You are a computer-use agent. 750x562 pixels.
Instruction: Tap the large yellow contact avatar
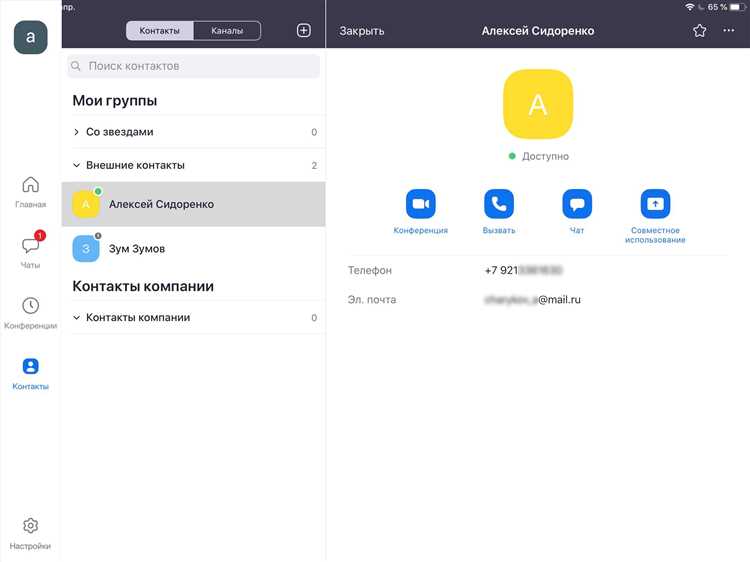[x=538, y=104]
